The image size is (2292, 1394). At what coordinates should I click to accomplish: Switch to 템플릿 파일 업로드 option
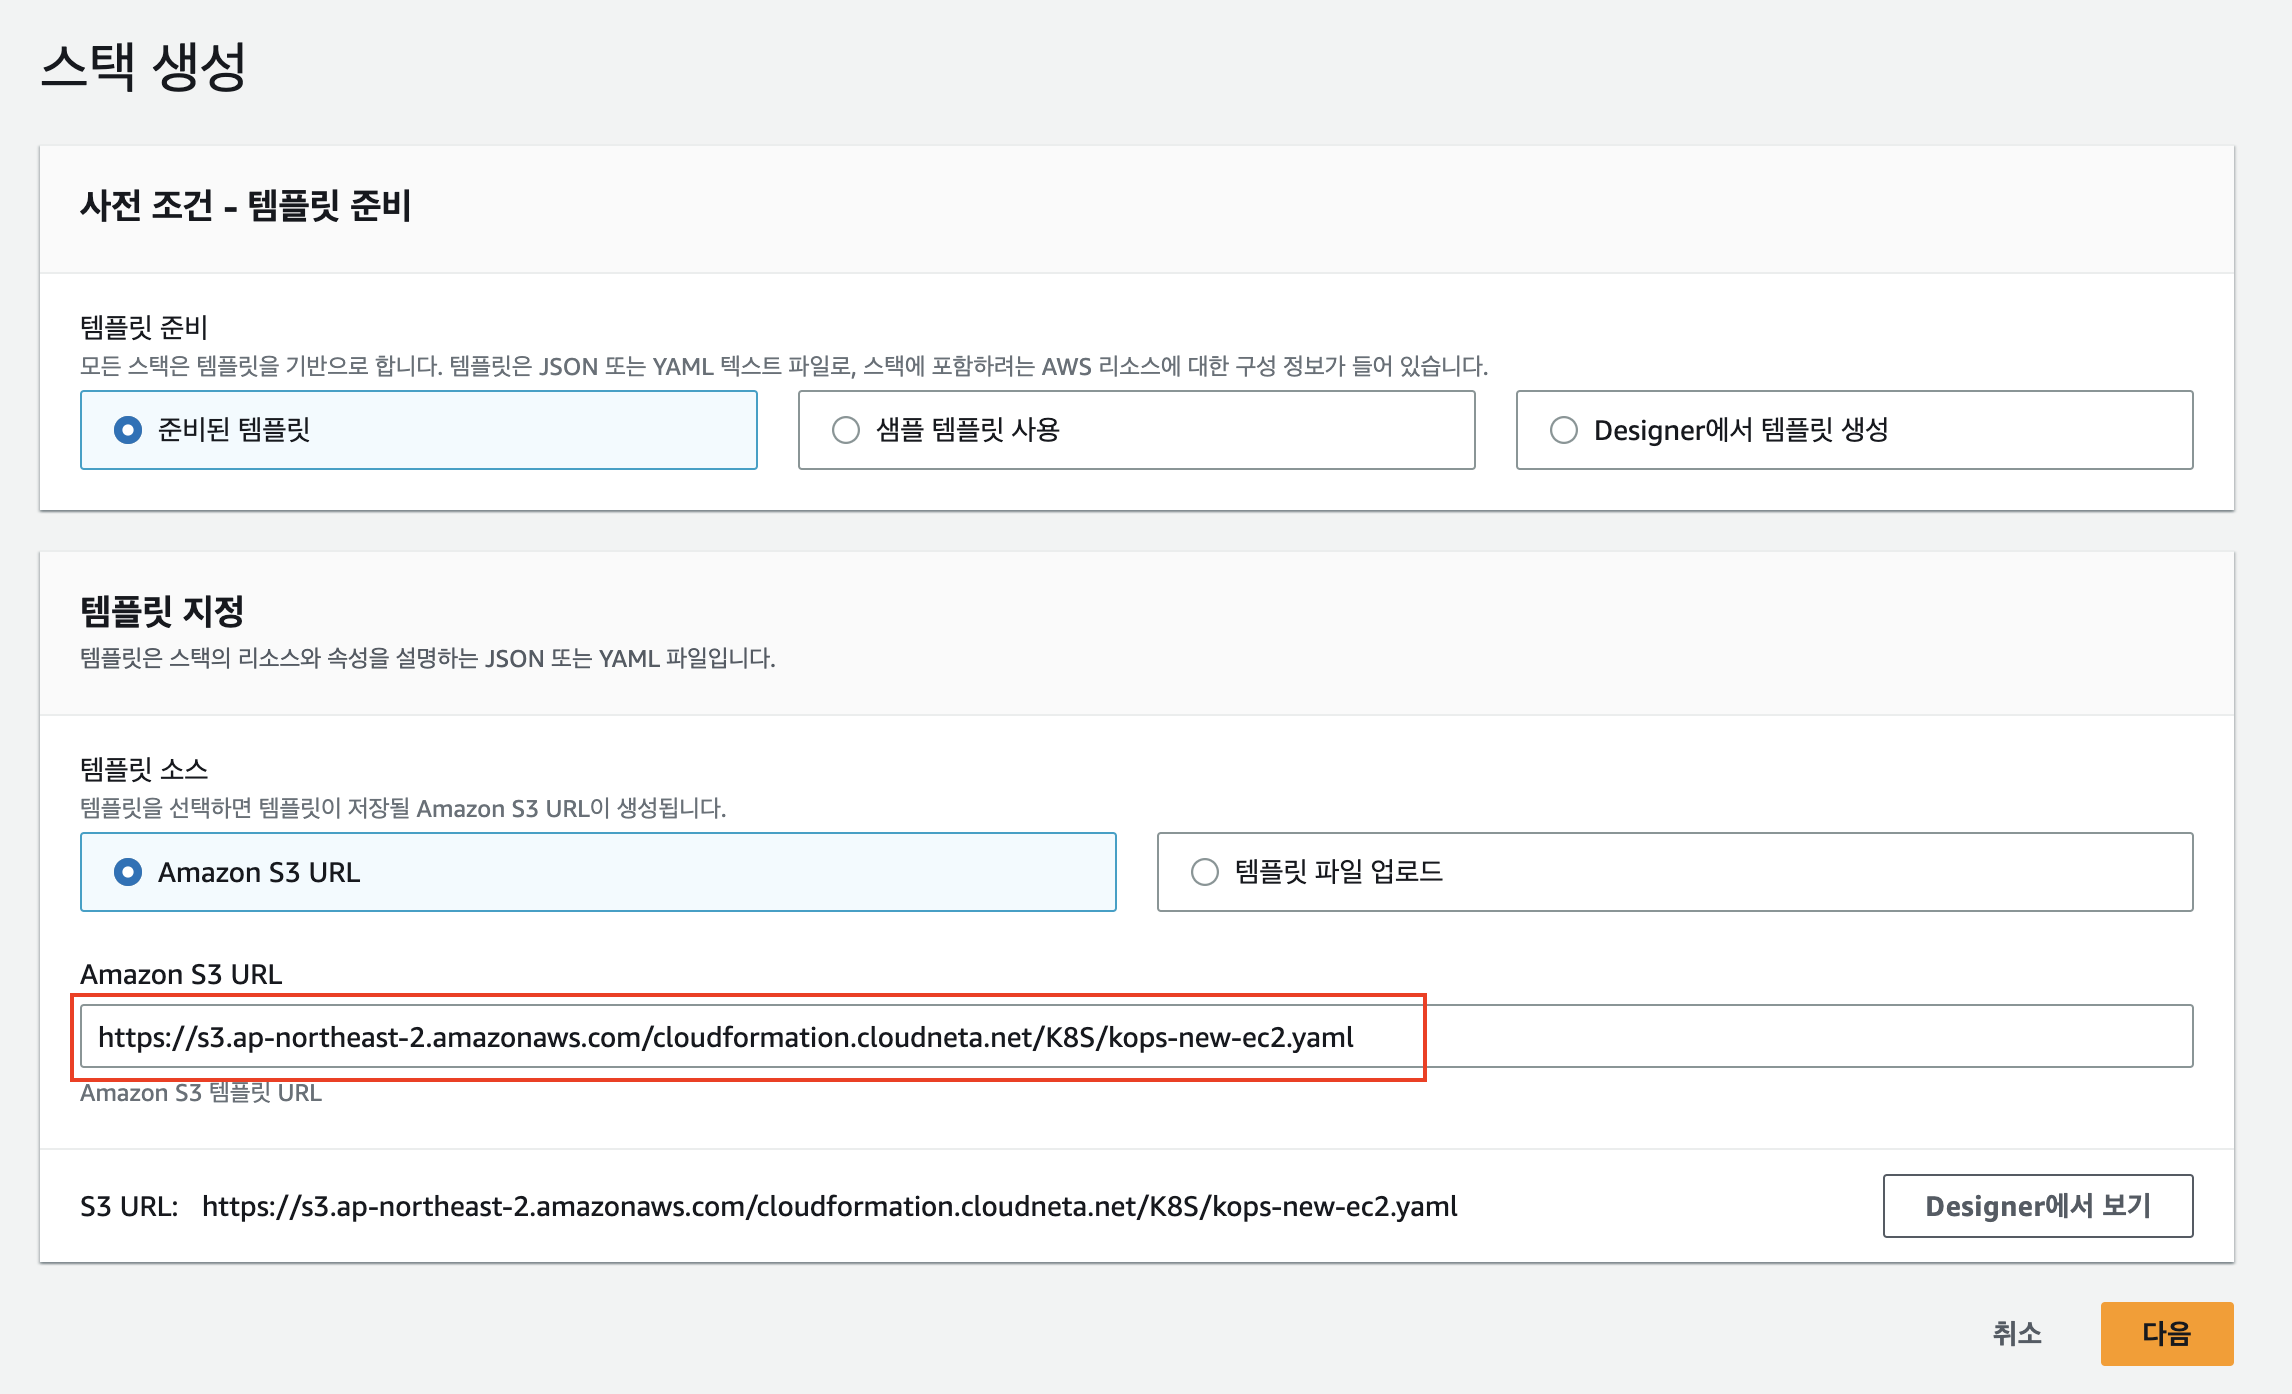point(1205,872)
